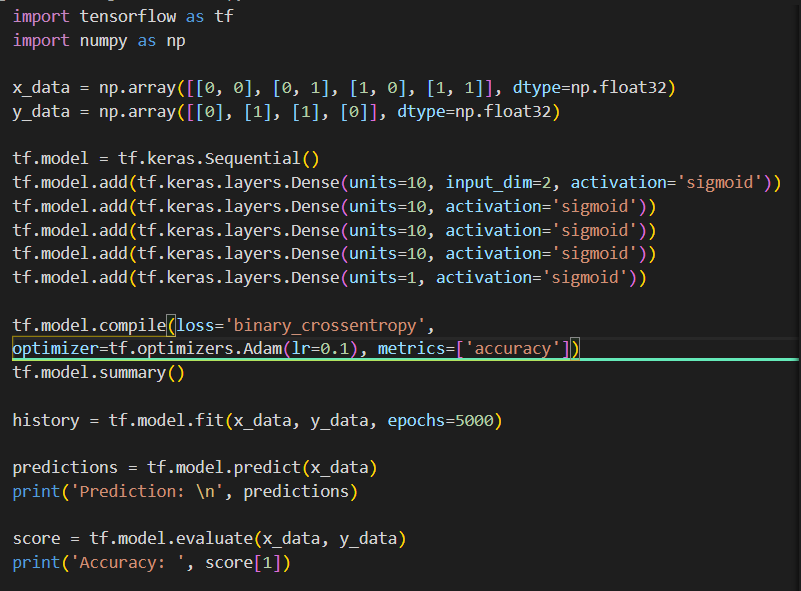Click tf.model.predict(x_data) call
This screenshot has height=591, width=801.
[262, 467]
